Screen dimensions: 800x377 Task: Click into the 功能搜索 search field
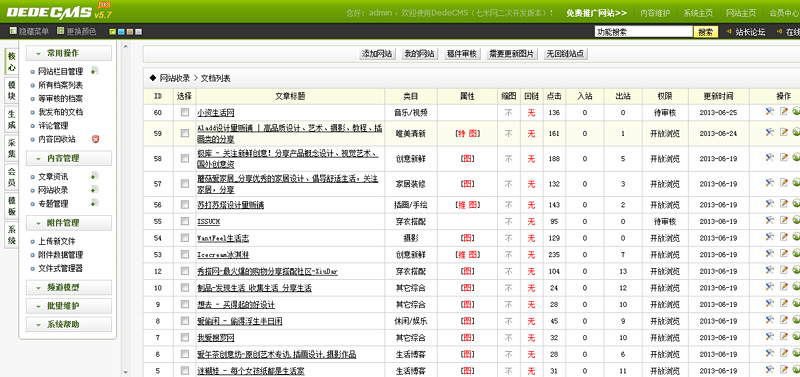[644, 32]
